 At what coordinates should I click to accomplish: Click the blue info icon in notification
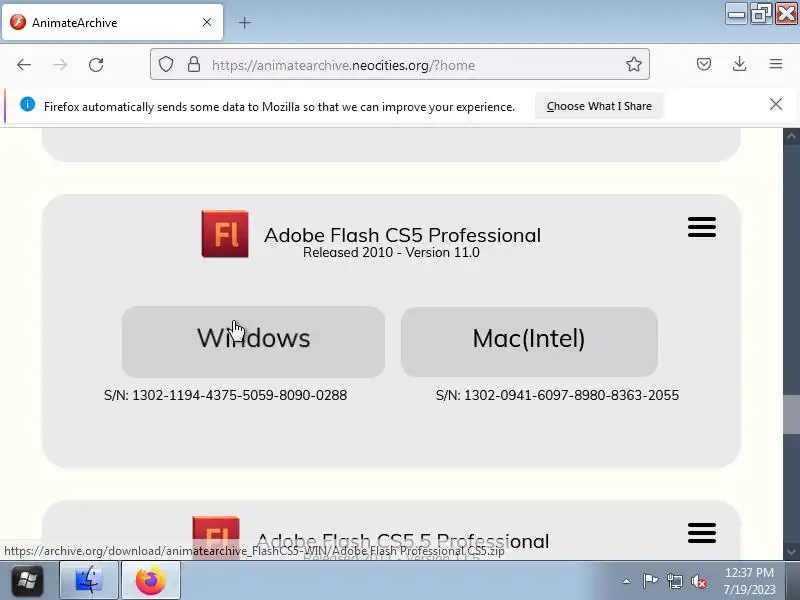point(28,105)
